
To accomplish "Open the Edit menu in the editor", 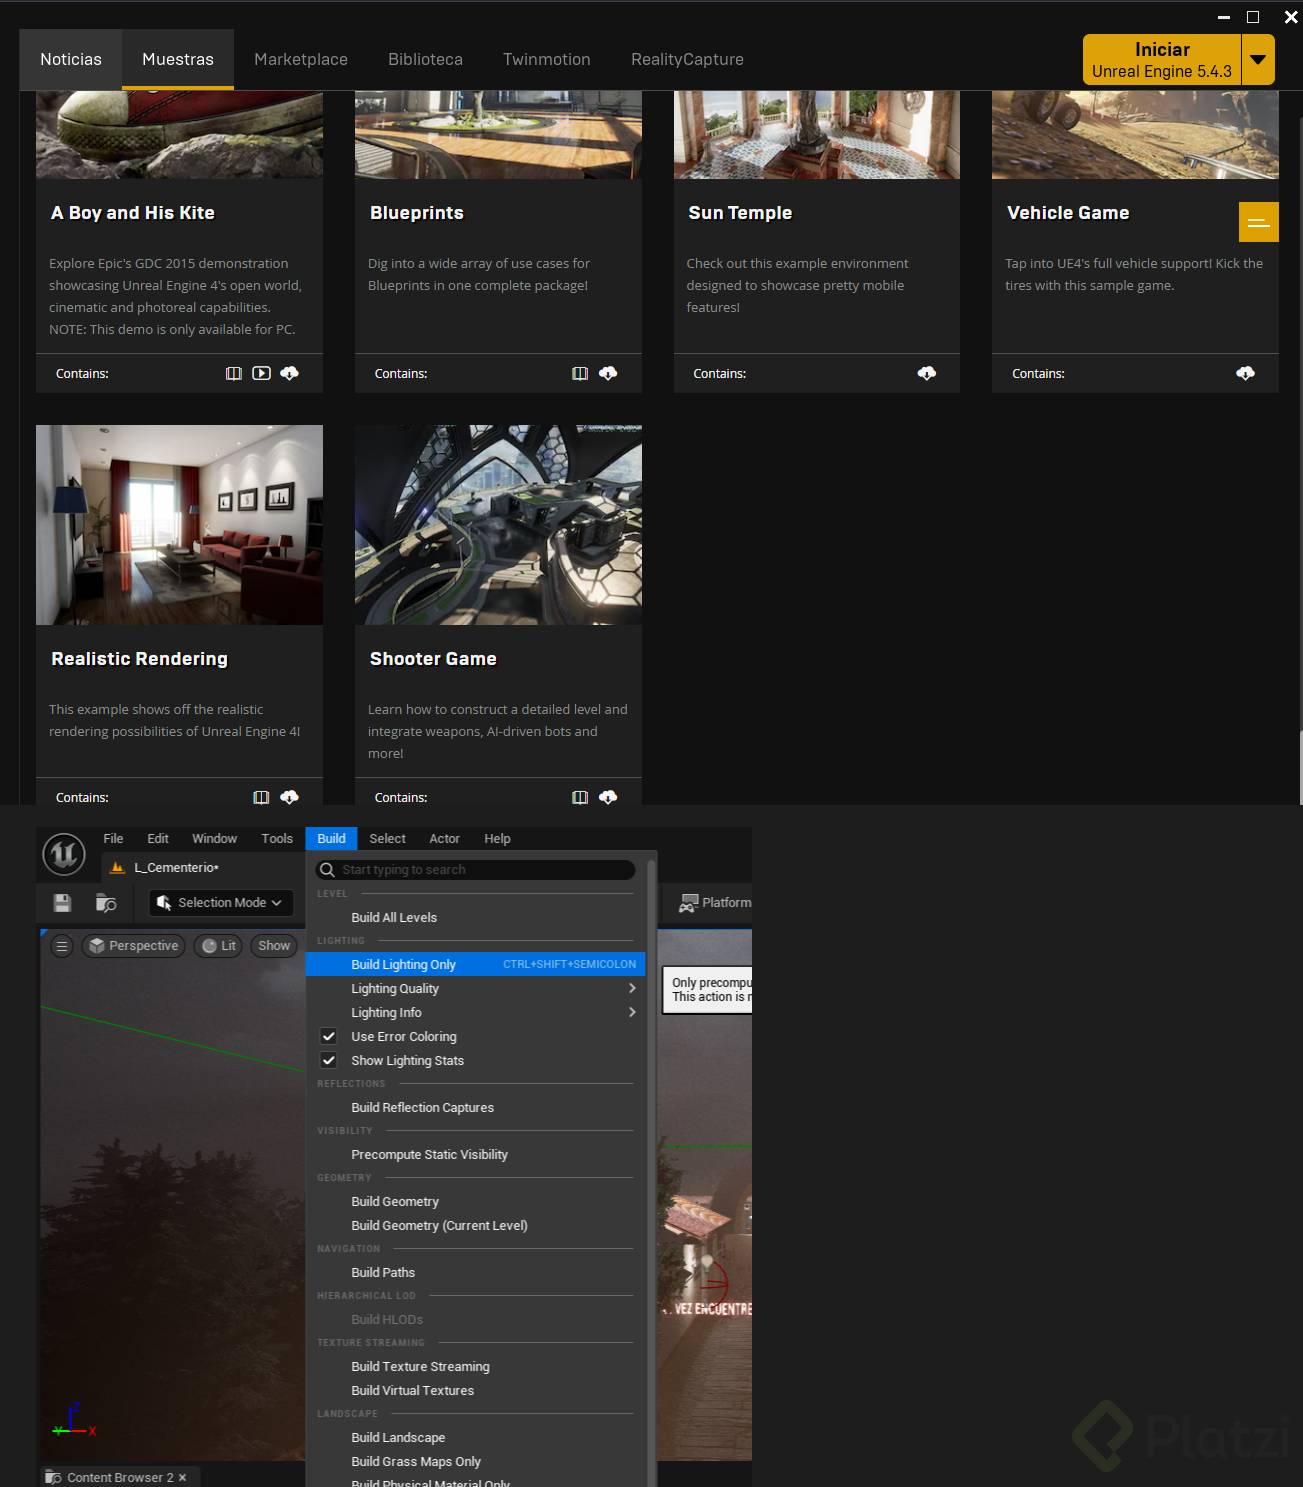I will point(158,838).
